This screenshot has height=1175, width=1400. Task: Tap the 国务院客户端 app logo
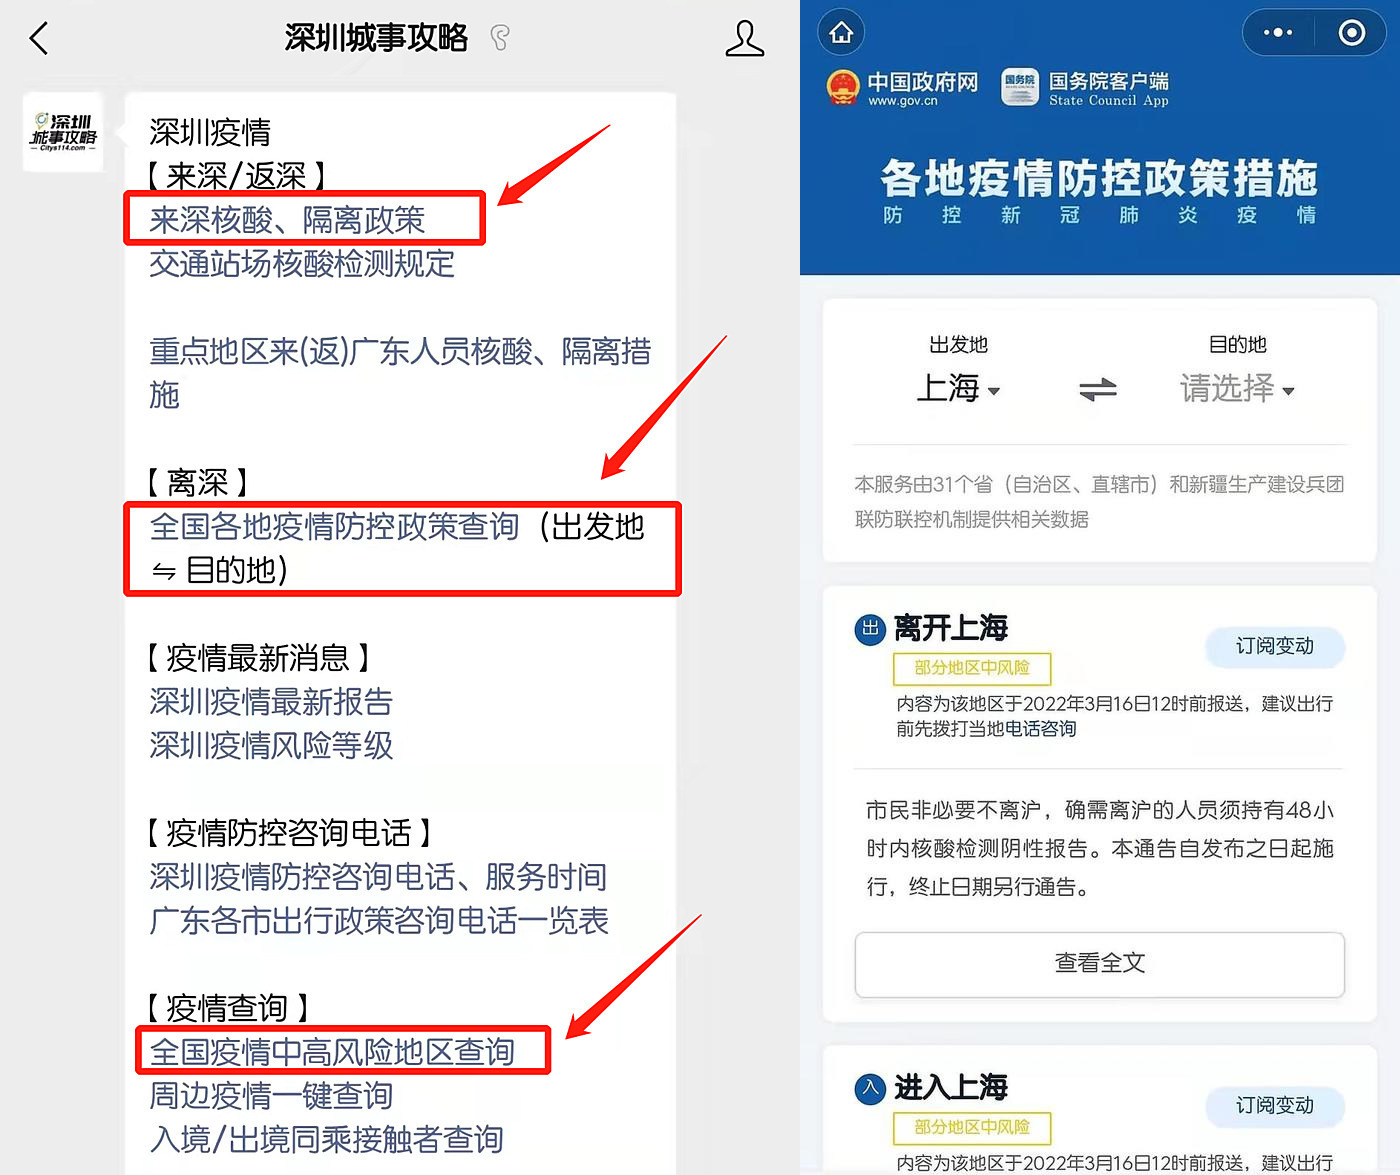pyautogui.click(x=1085, y=88)
